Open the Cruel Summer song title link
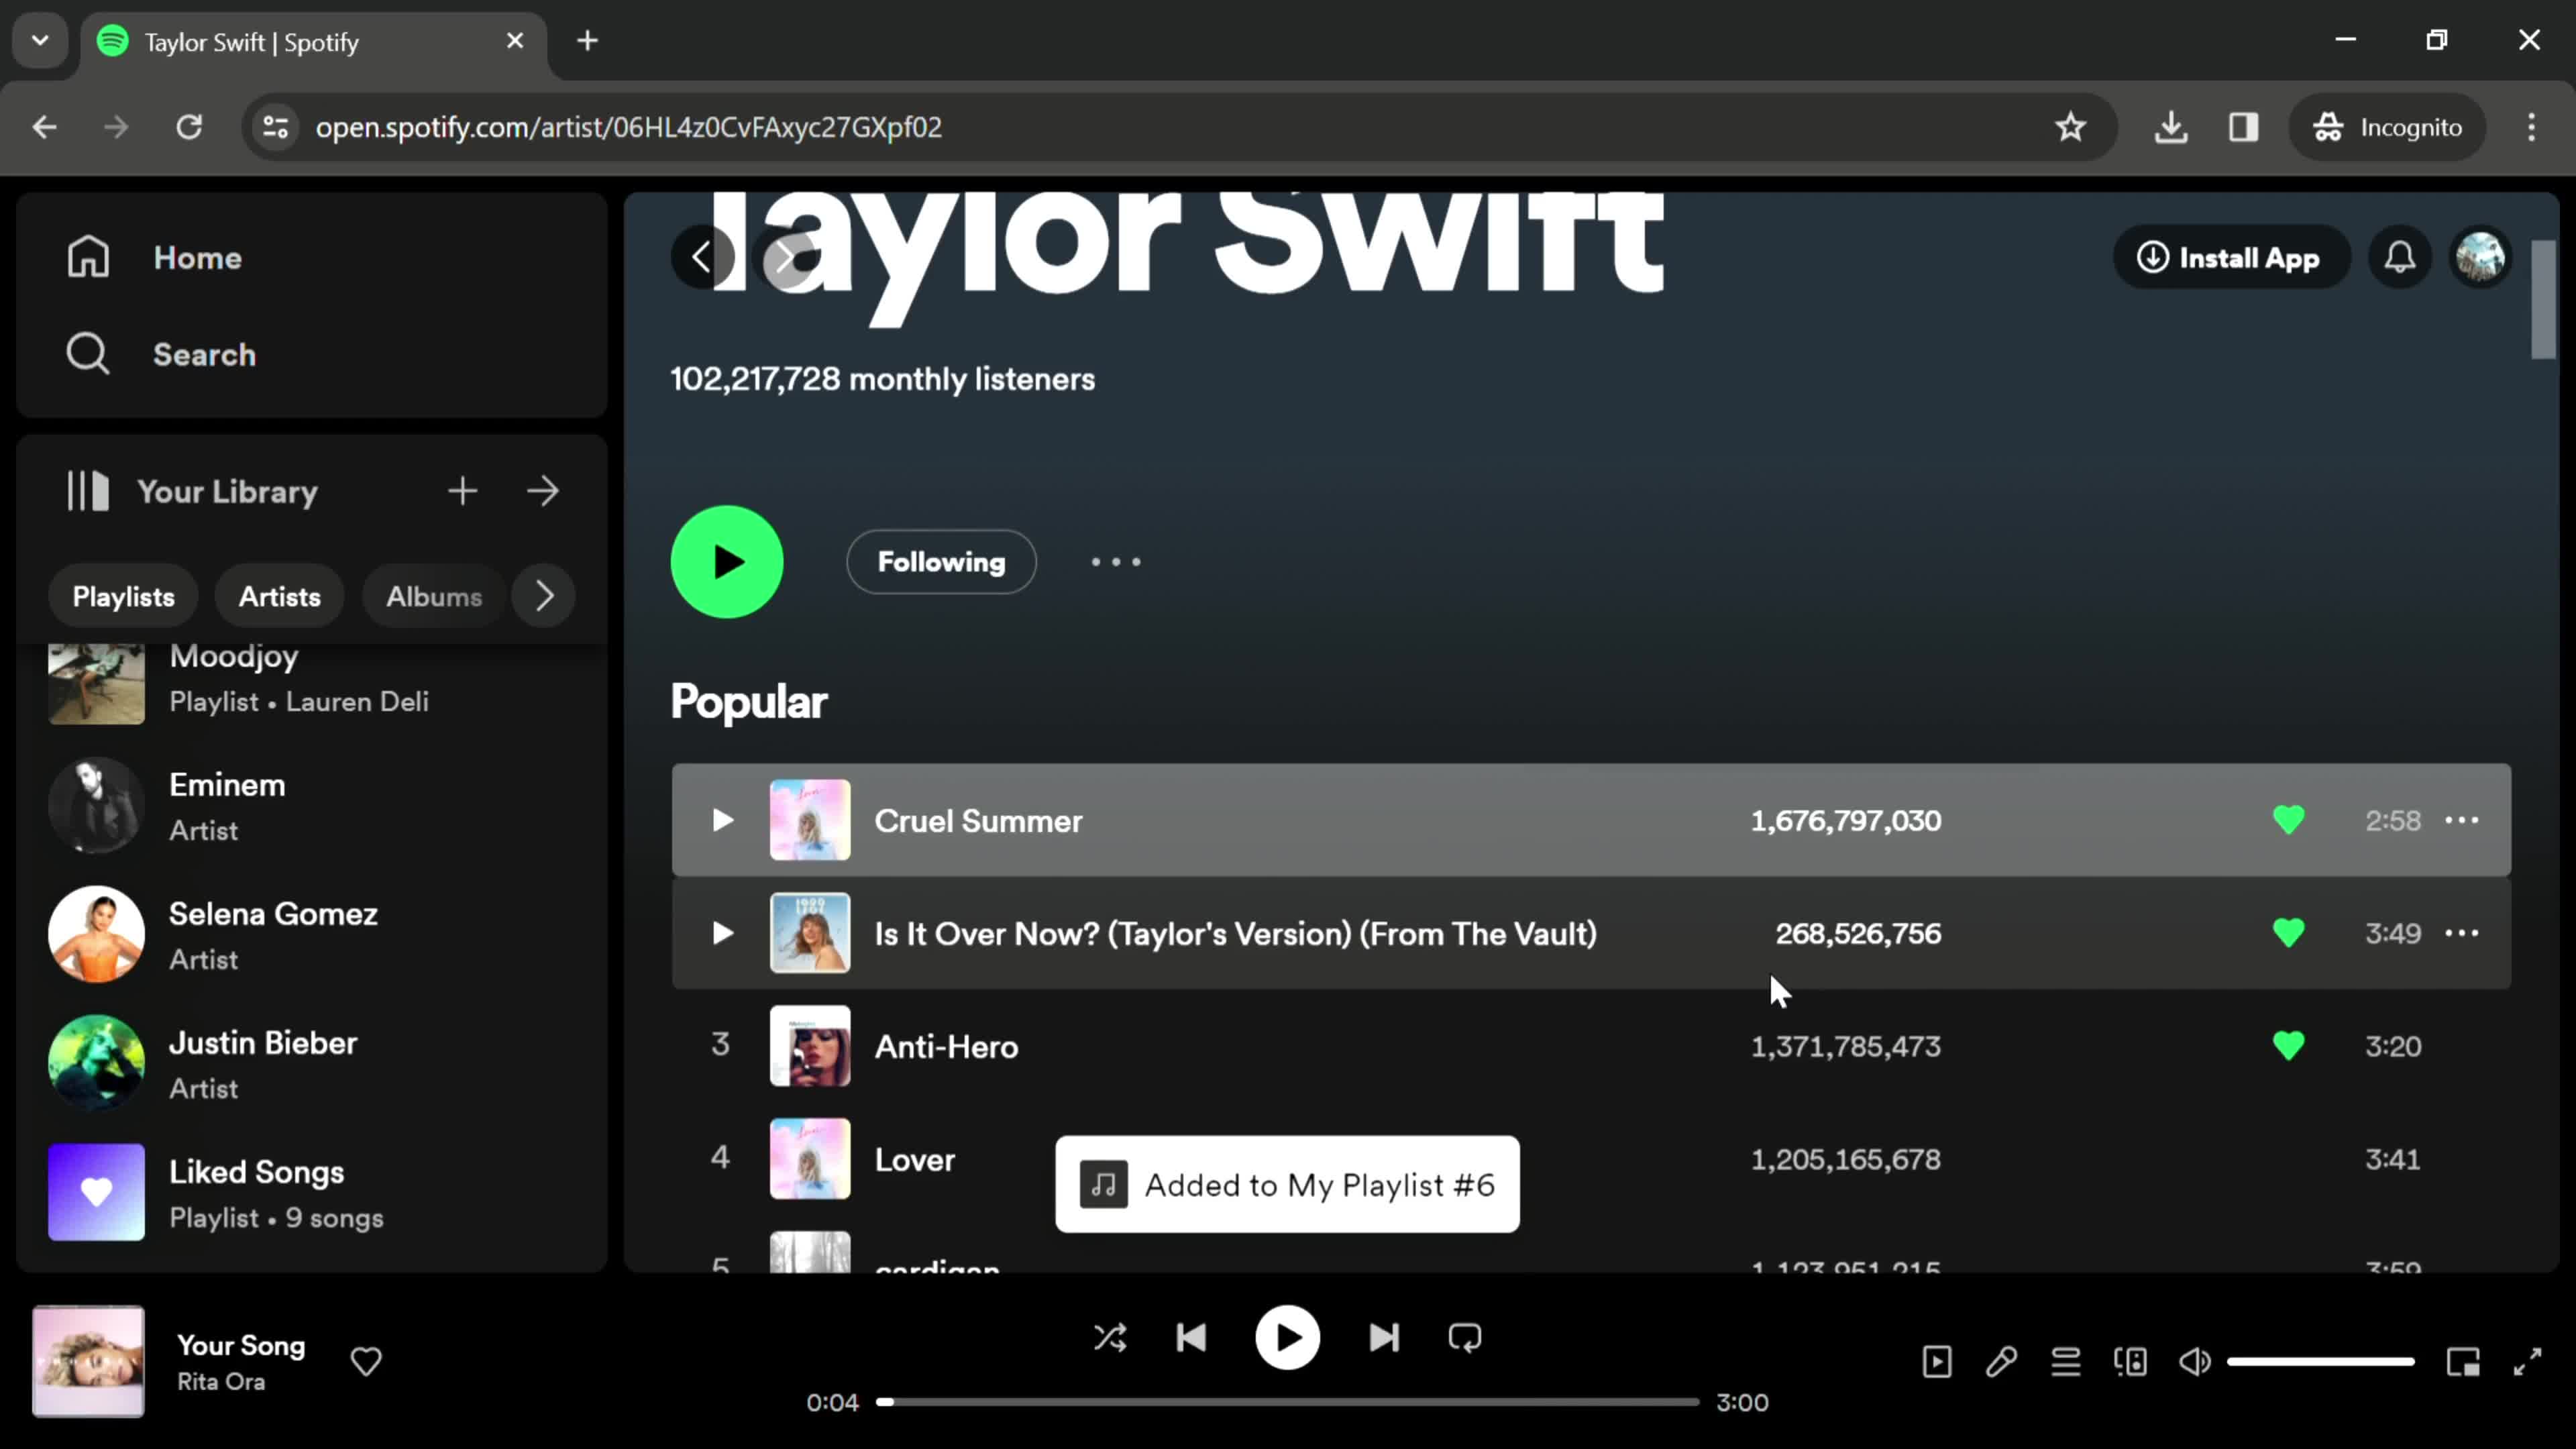This screenshot has height=1449, width=2576. click(978, 821)
